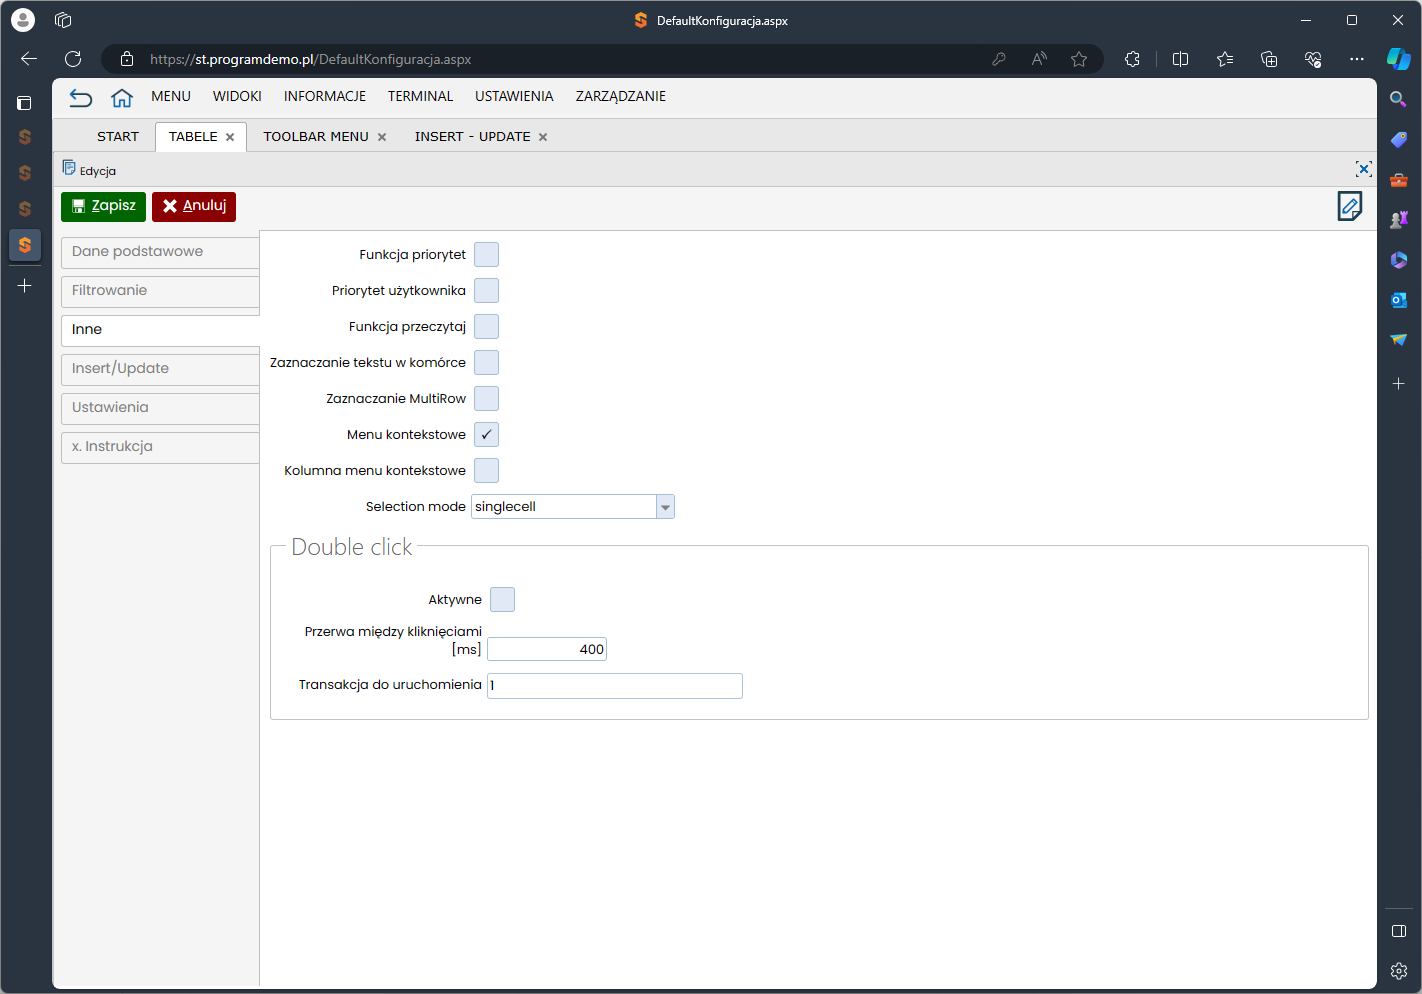Viewport: 1422px width, 994px height.
Task: Go to home via house icon
Action: click(x=122, y=97)
